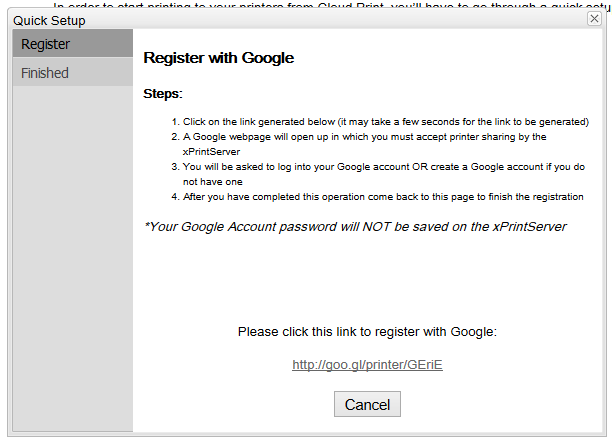Click the step about logging into Google account
Image resolution: width=612 pixels, height=444 pixels.
tap(384, 166)
